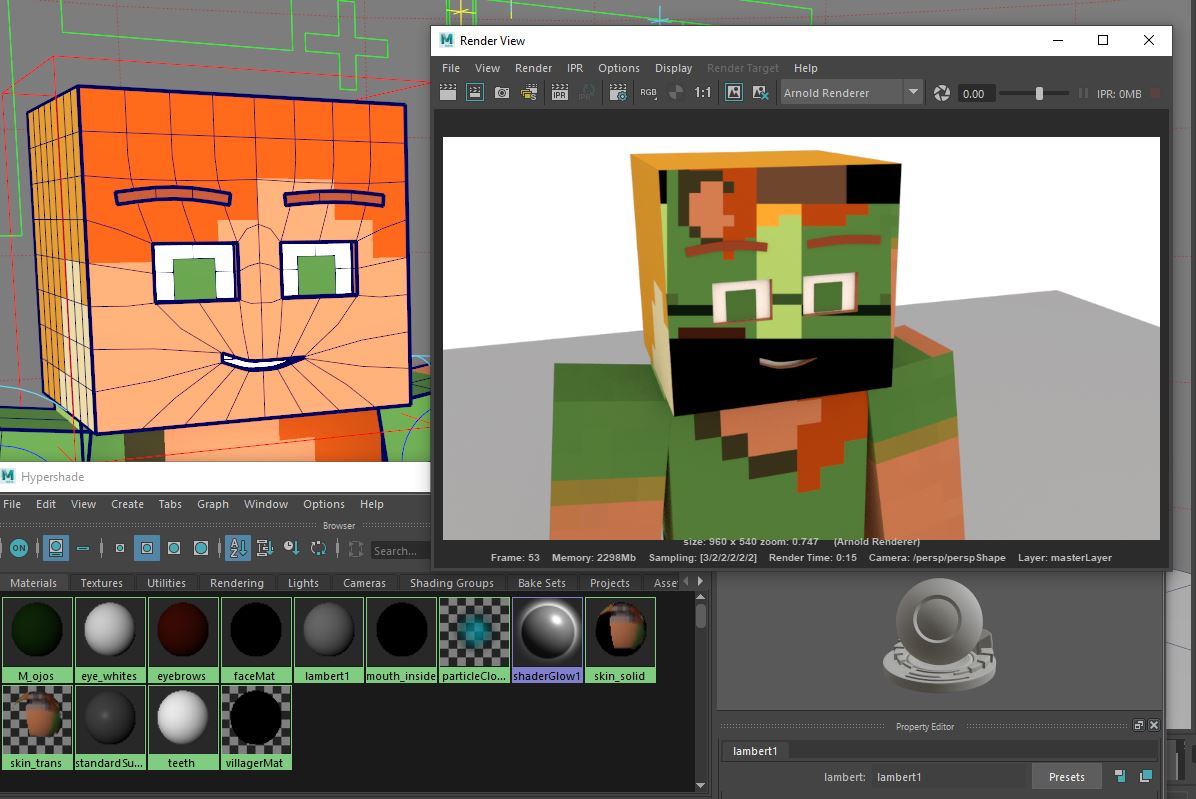The image size is (1196, 799).
Task: Select the shaderGlow1 material swatch
Action: coord(547,640)
